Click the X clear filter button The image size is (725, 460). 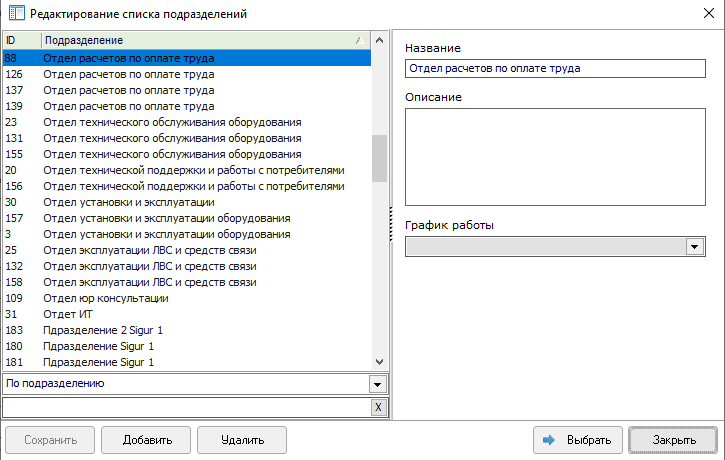tap(378, 407)
